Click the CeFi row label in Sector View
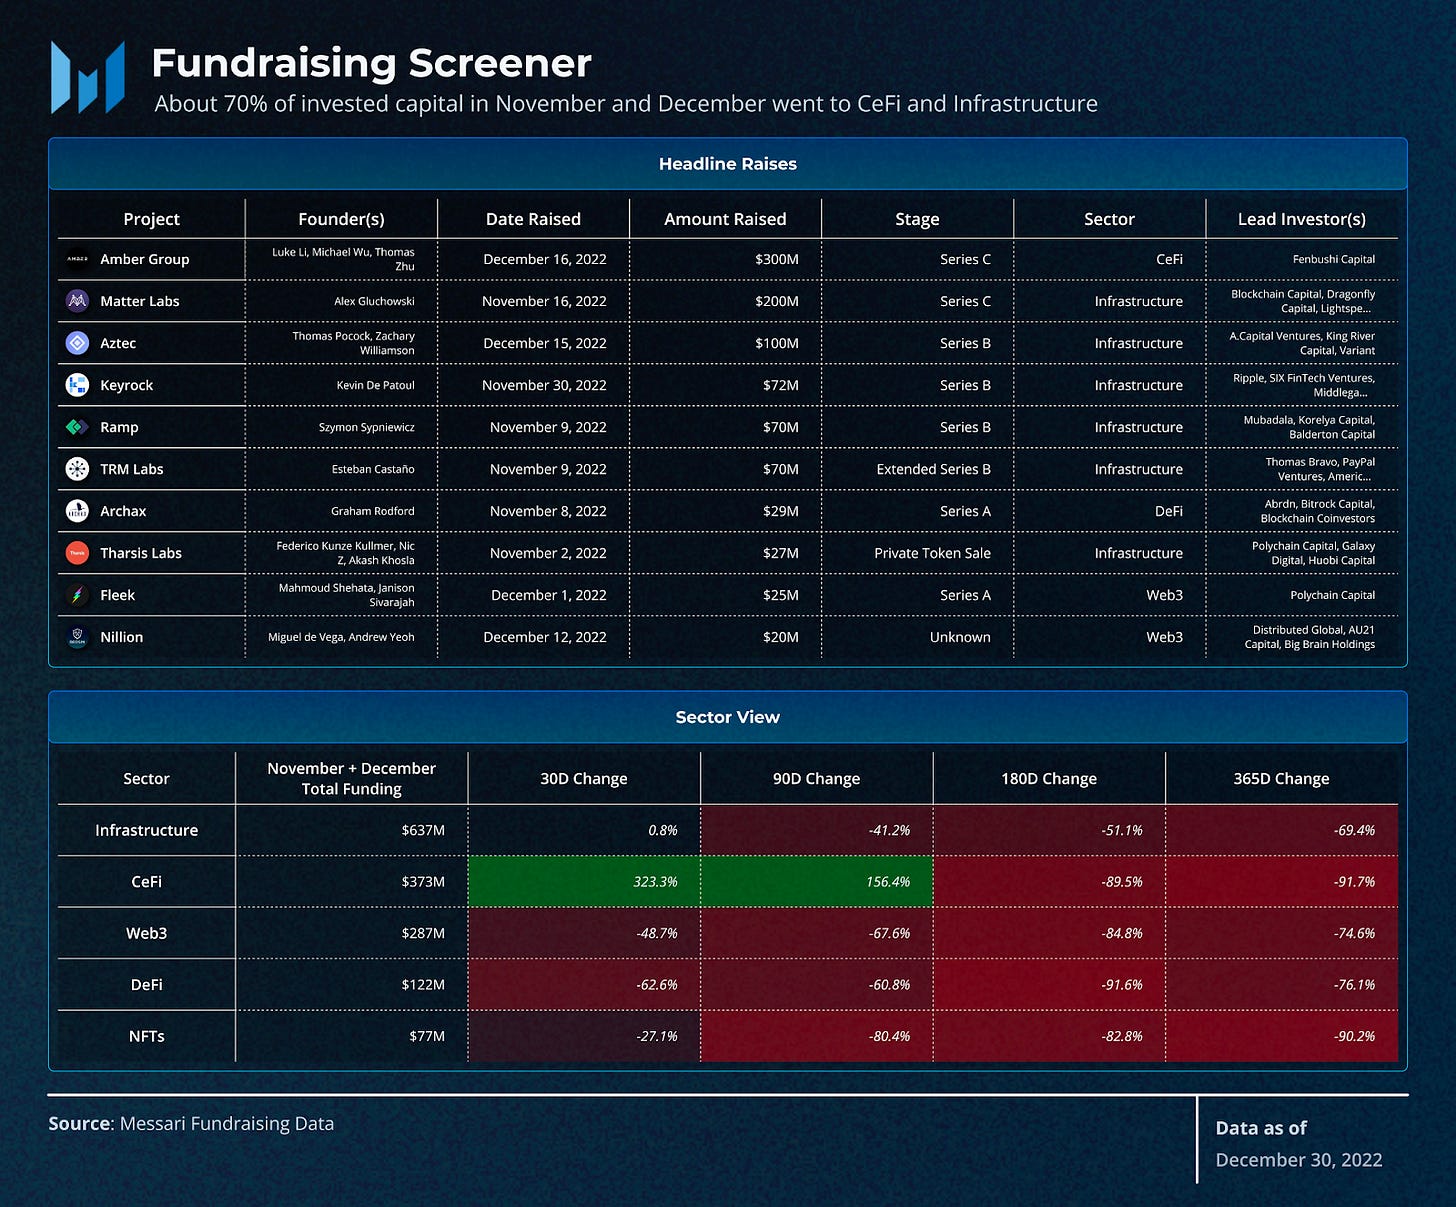Viewport: 1456px width, 1207px height. [147, 882]
